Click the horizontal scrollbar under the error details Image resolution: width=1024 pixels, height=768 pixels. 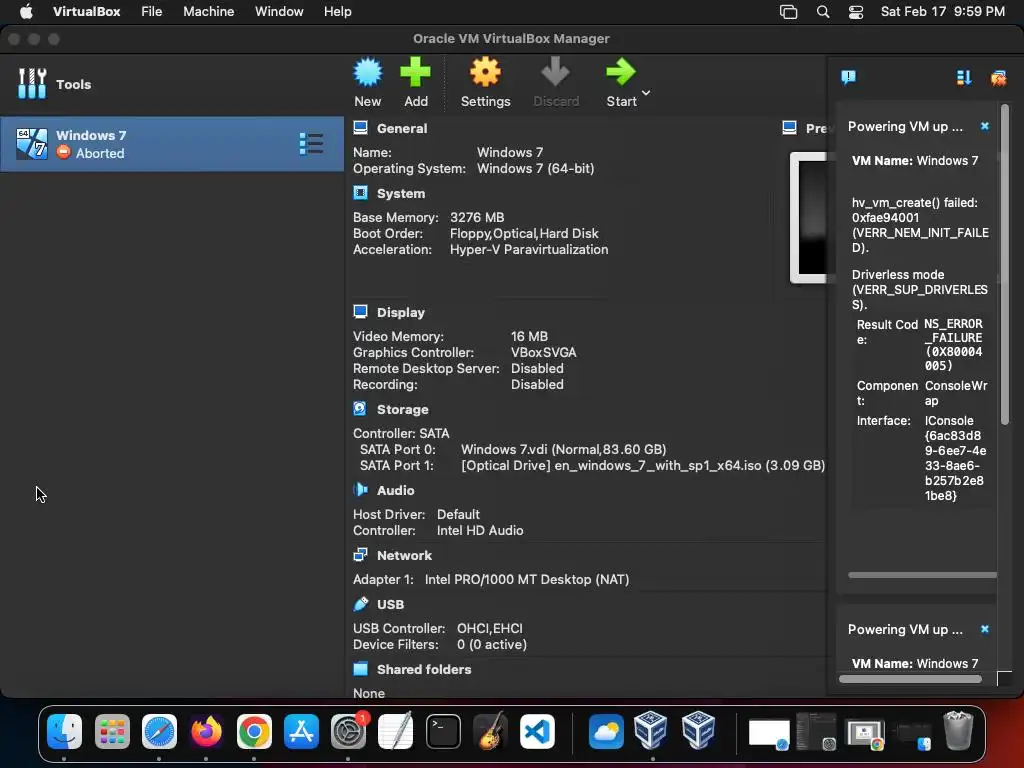tap(922, 575)
